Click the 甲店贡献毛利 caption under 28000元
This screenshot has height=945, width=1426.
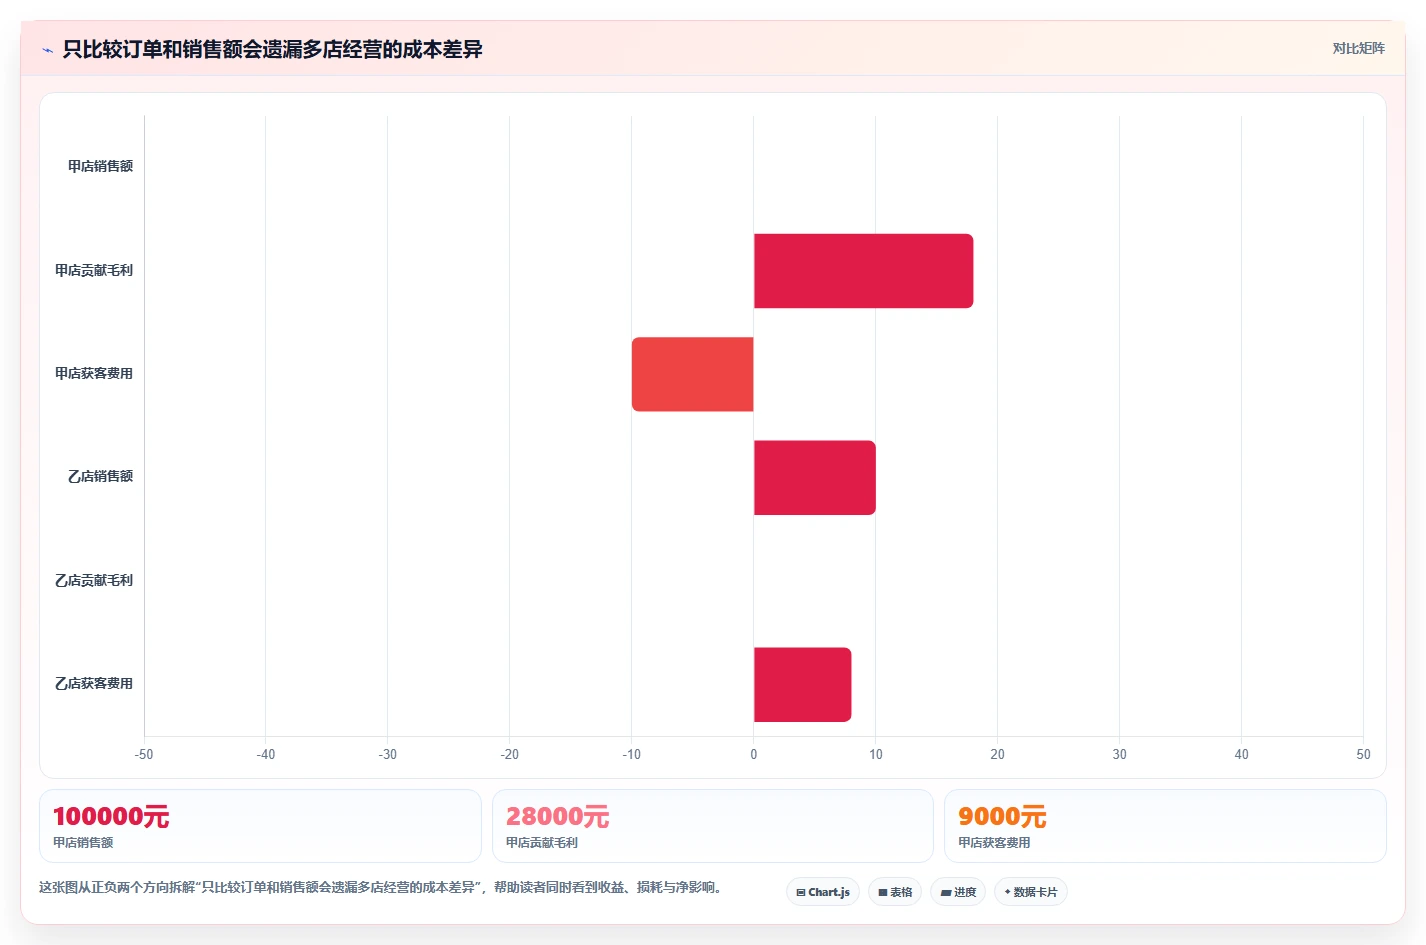(x=542, y=843)
